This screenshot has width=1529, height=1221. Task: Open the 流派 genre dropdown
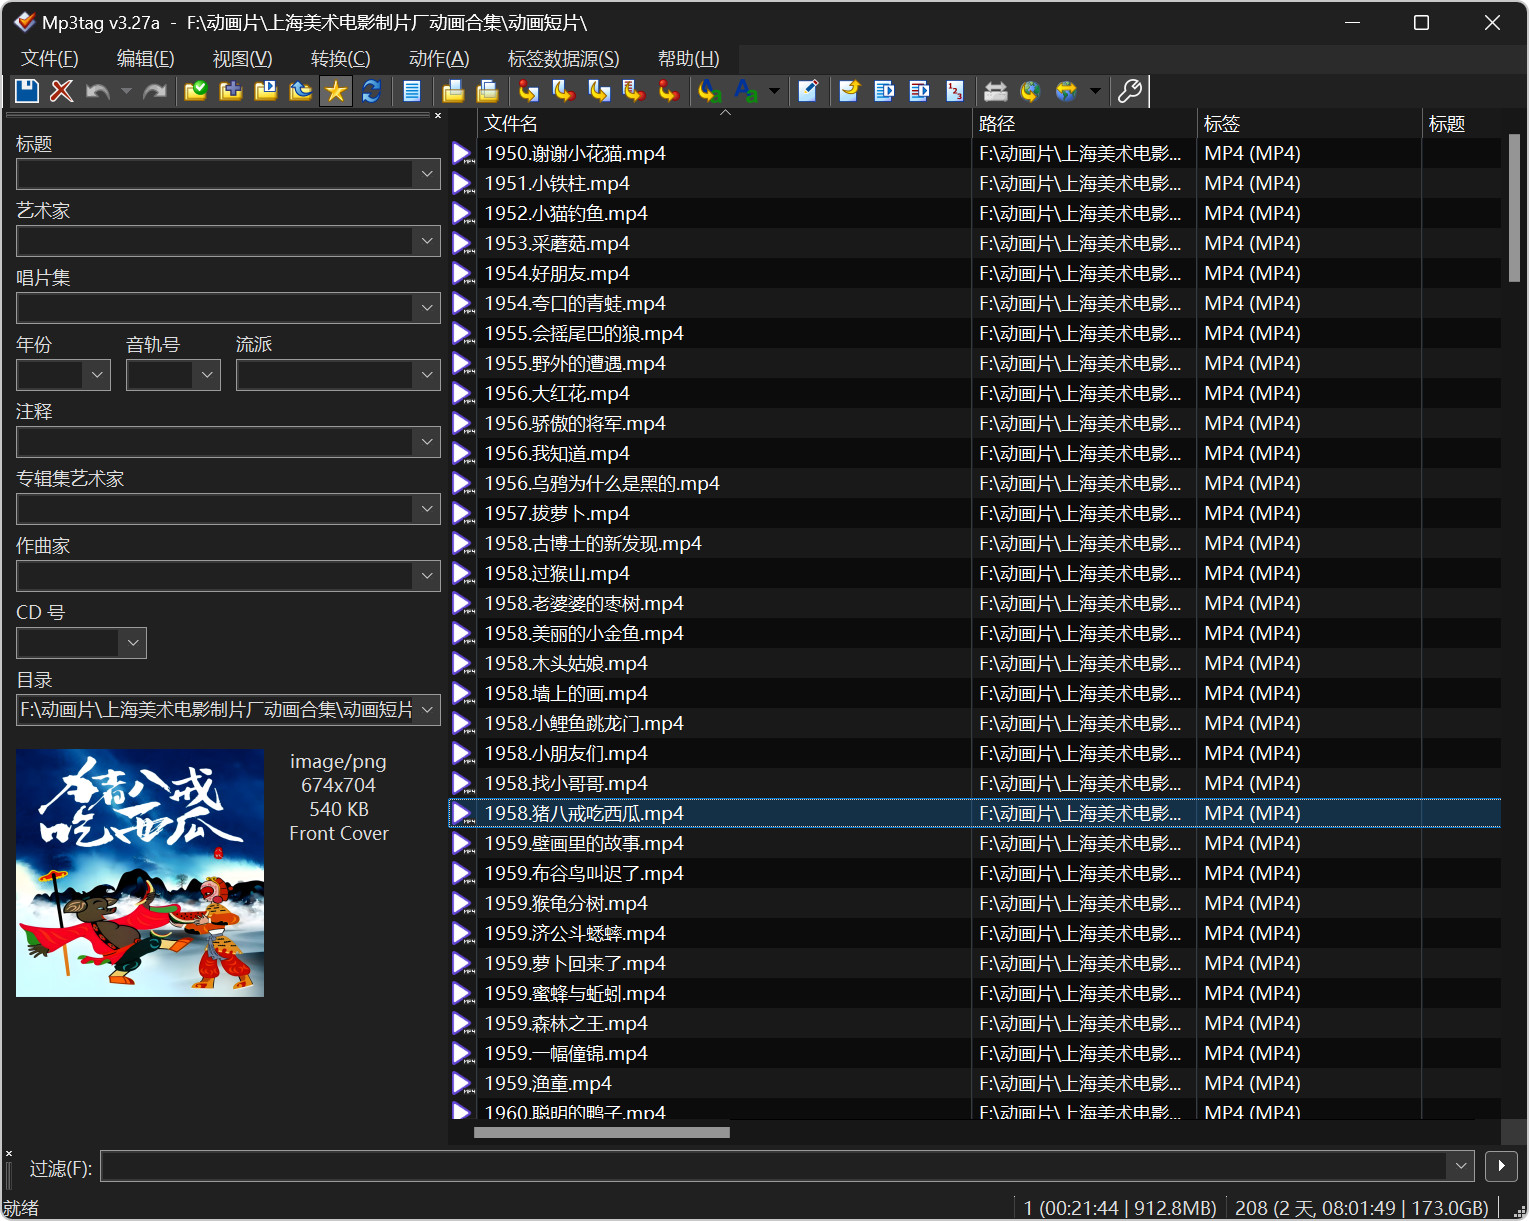pyautogui.click(x=427, y=375)
